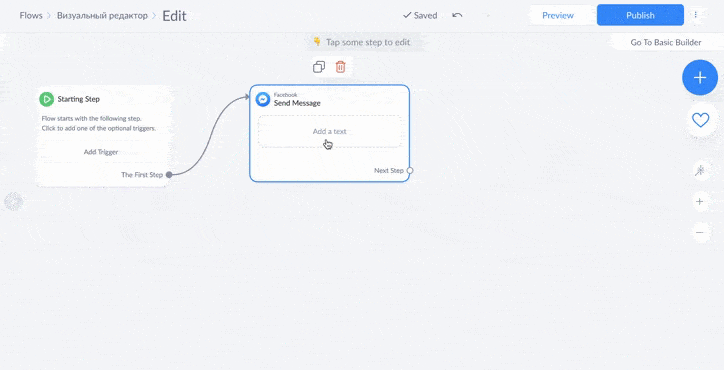Open favorites with the heart icon
This screenshot has width=724, height=370.
(x=700, y=121)
